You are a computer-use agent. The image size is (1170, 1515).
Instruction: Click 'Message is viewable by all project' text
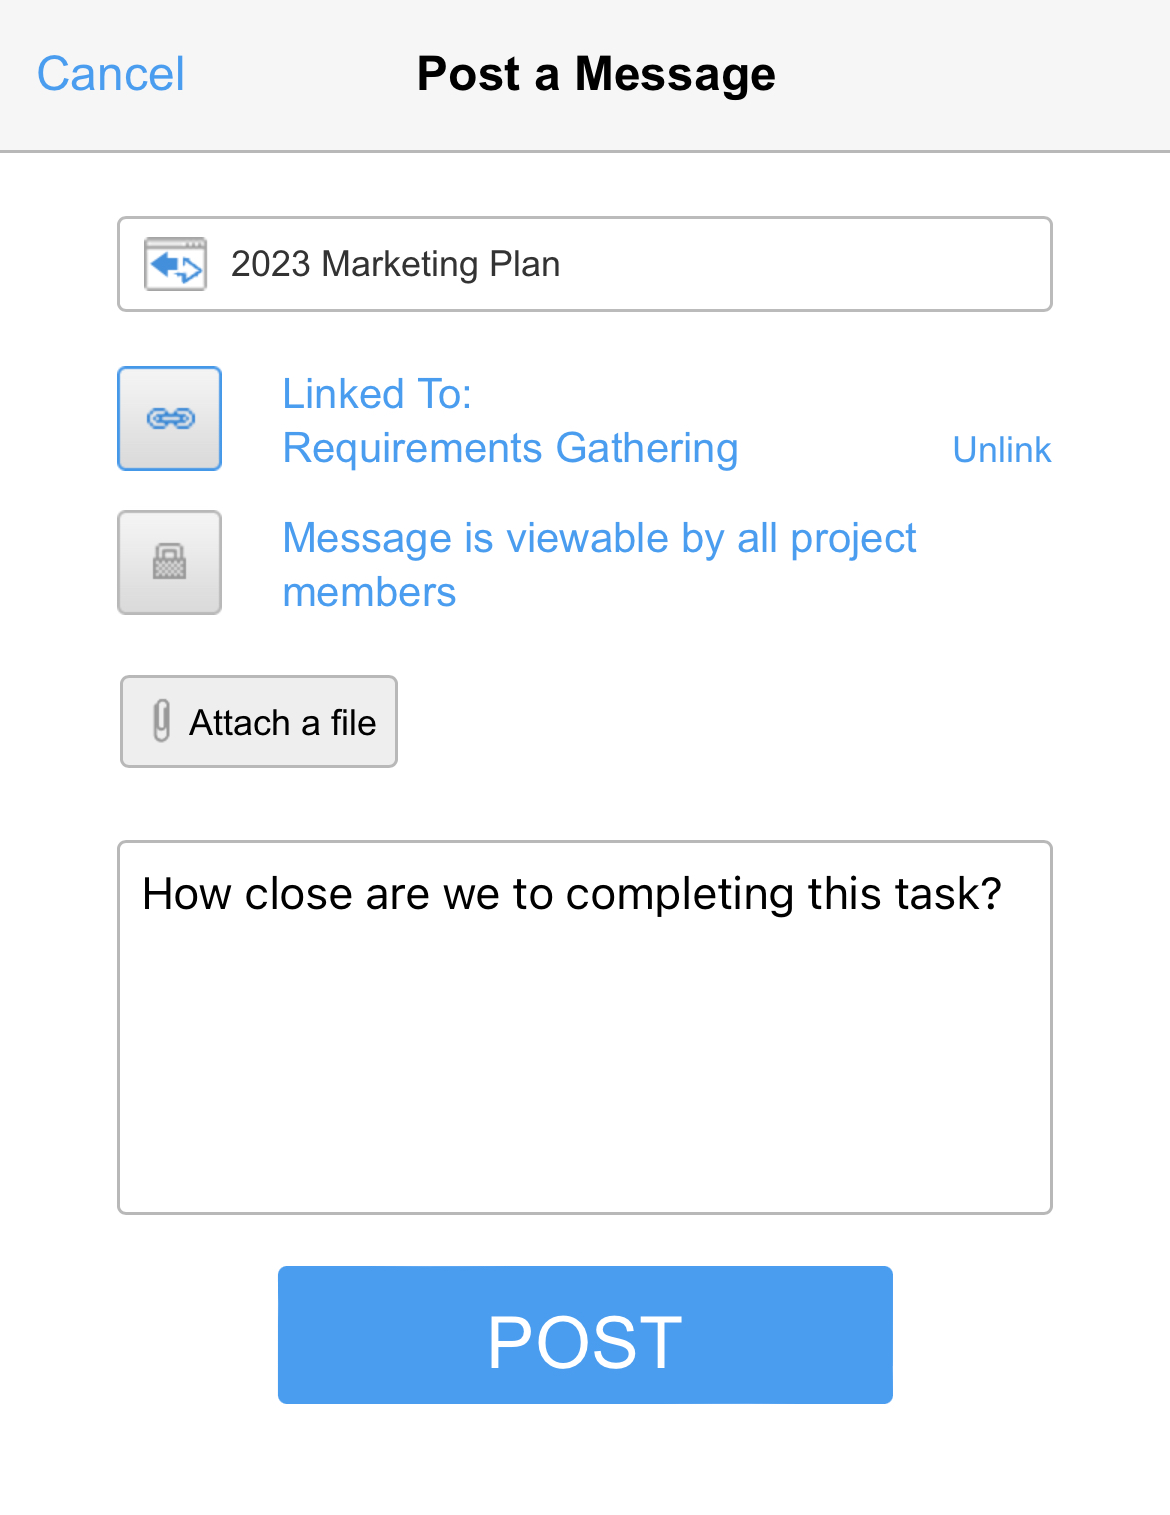point(599,538)
